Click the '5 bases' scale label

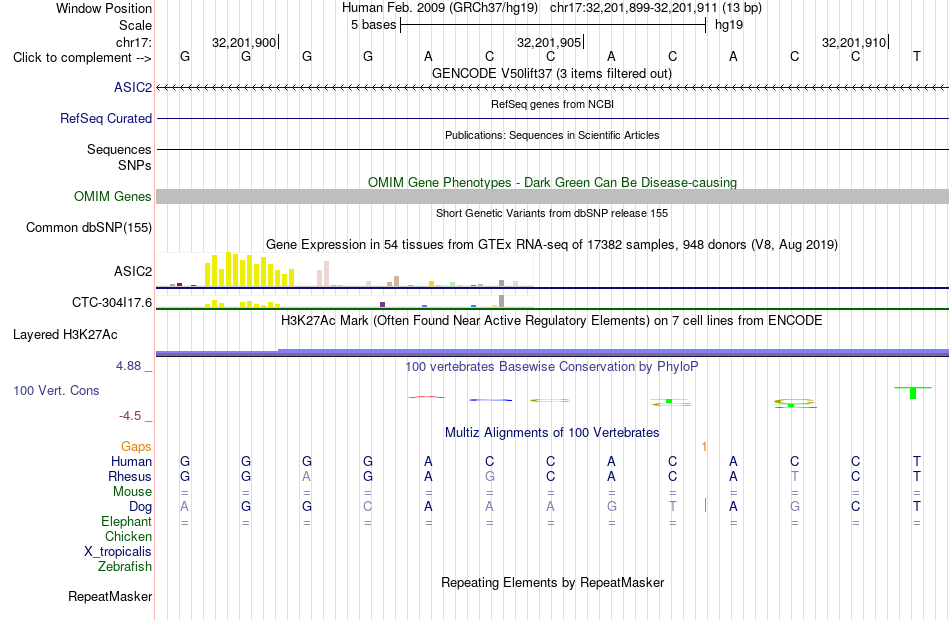point(373,25)
